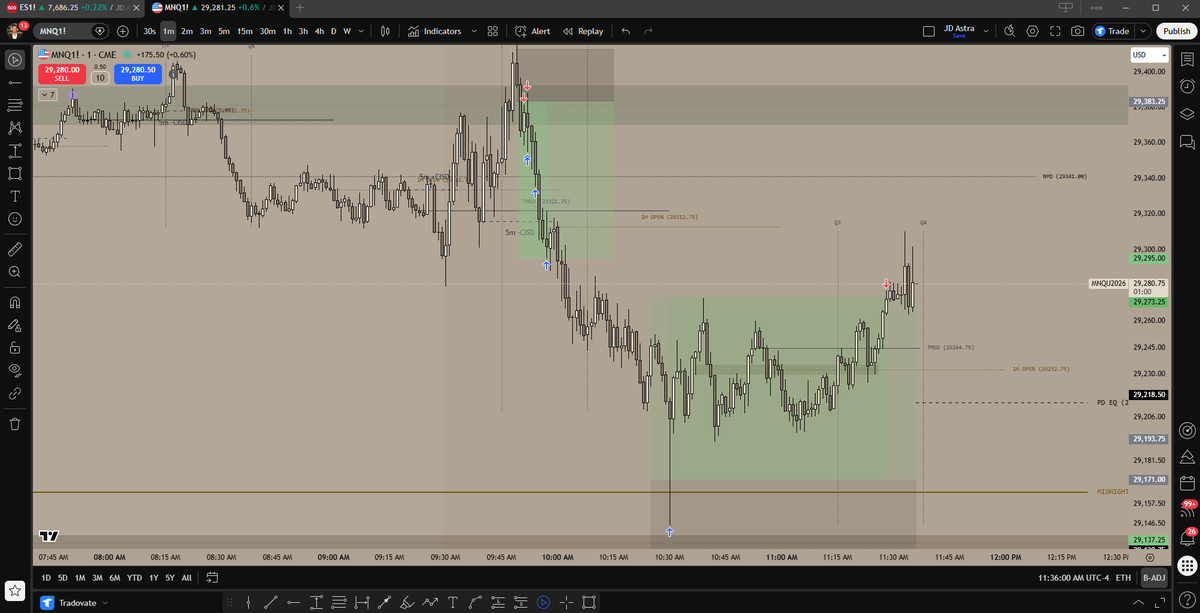
Task: Toggle stay in drawing mode
Action: (x=15, y=324)
